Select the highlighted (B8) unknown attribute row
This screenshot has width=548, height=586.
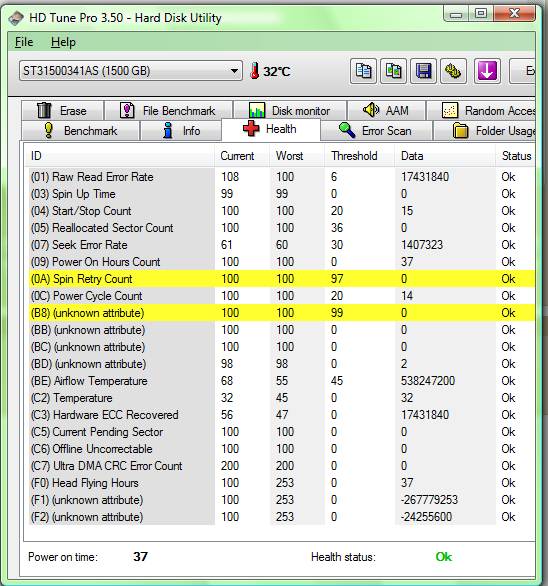282,313
